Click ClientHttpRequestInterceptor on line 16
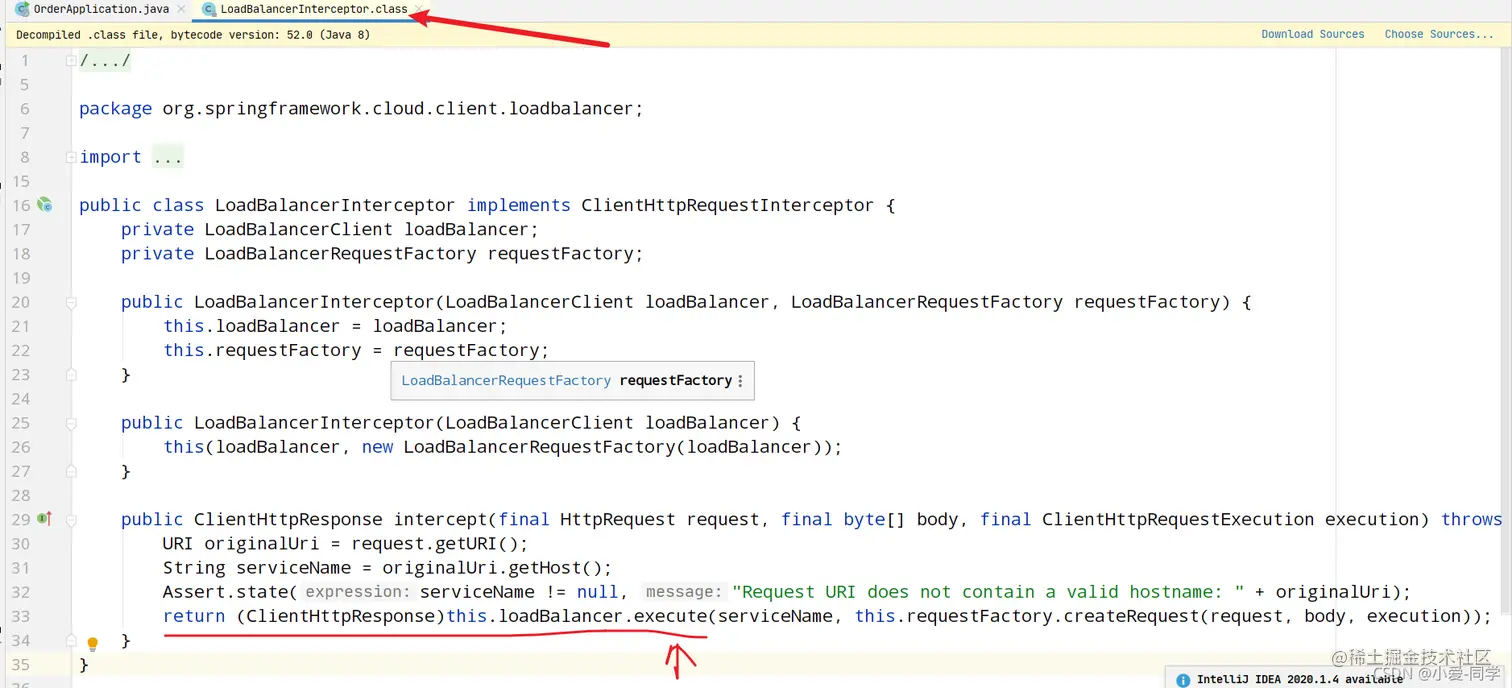 [728, 205]
